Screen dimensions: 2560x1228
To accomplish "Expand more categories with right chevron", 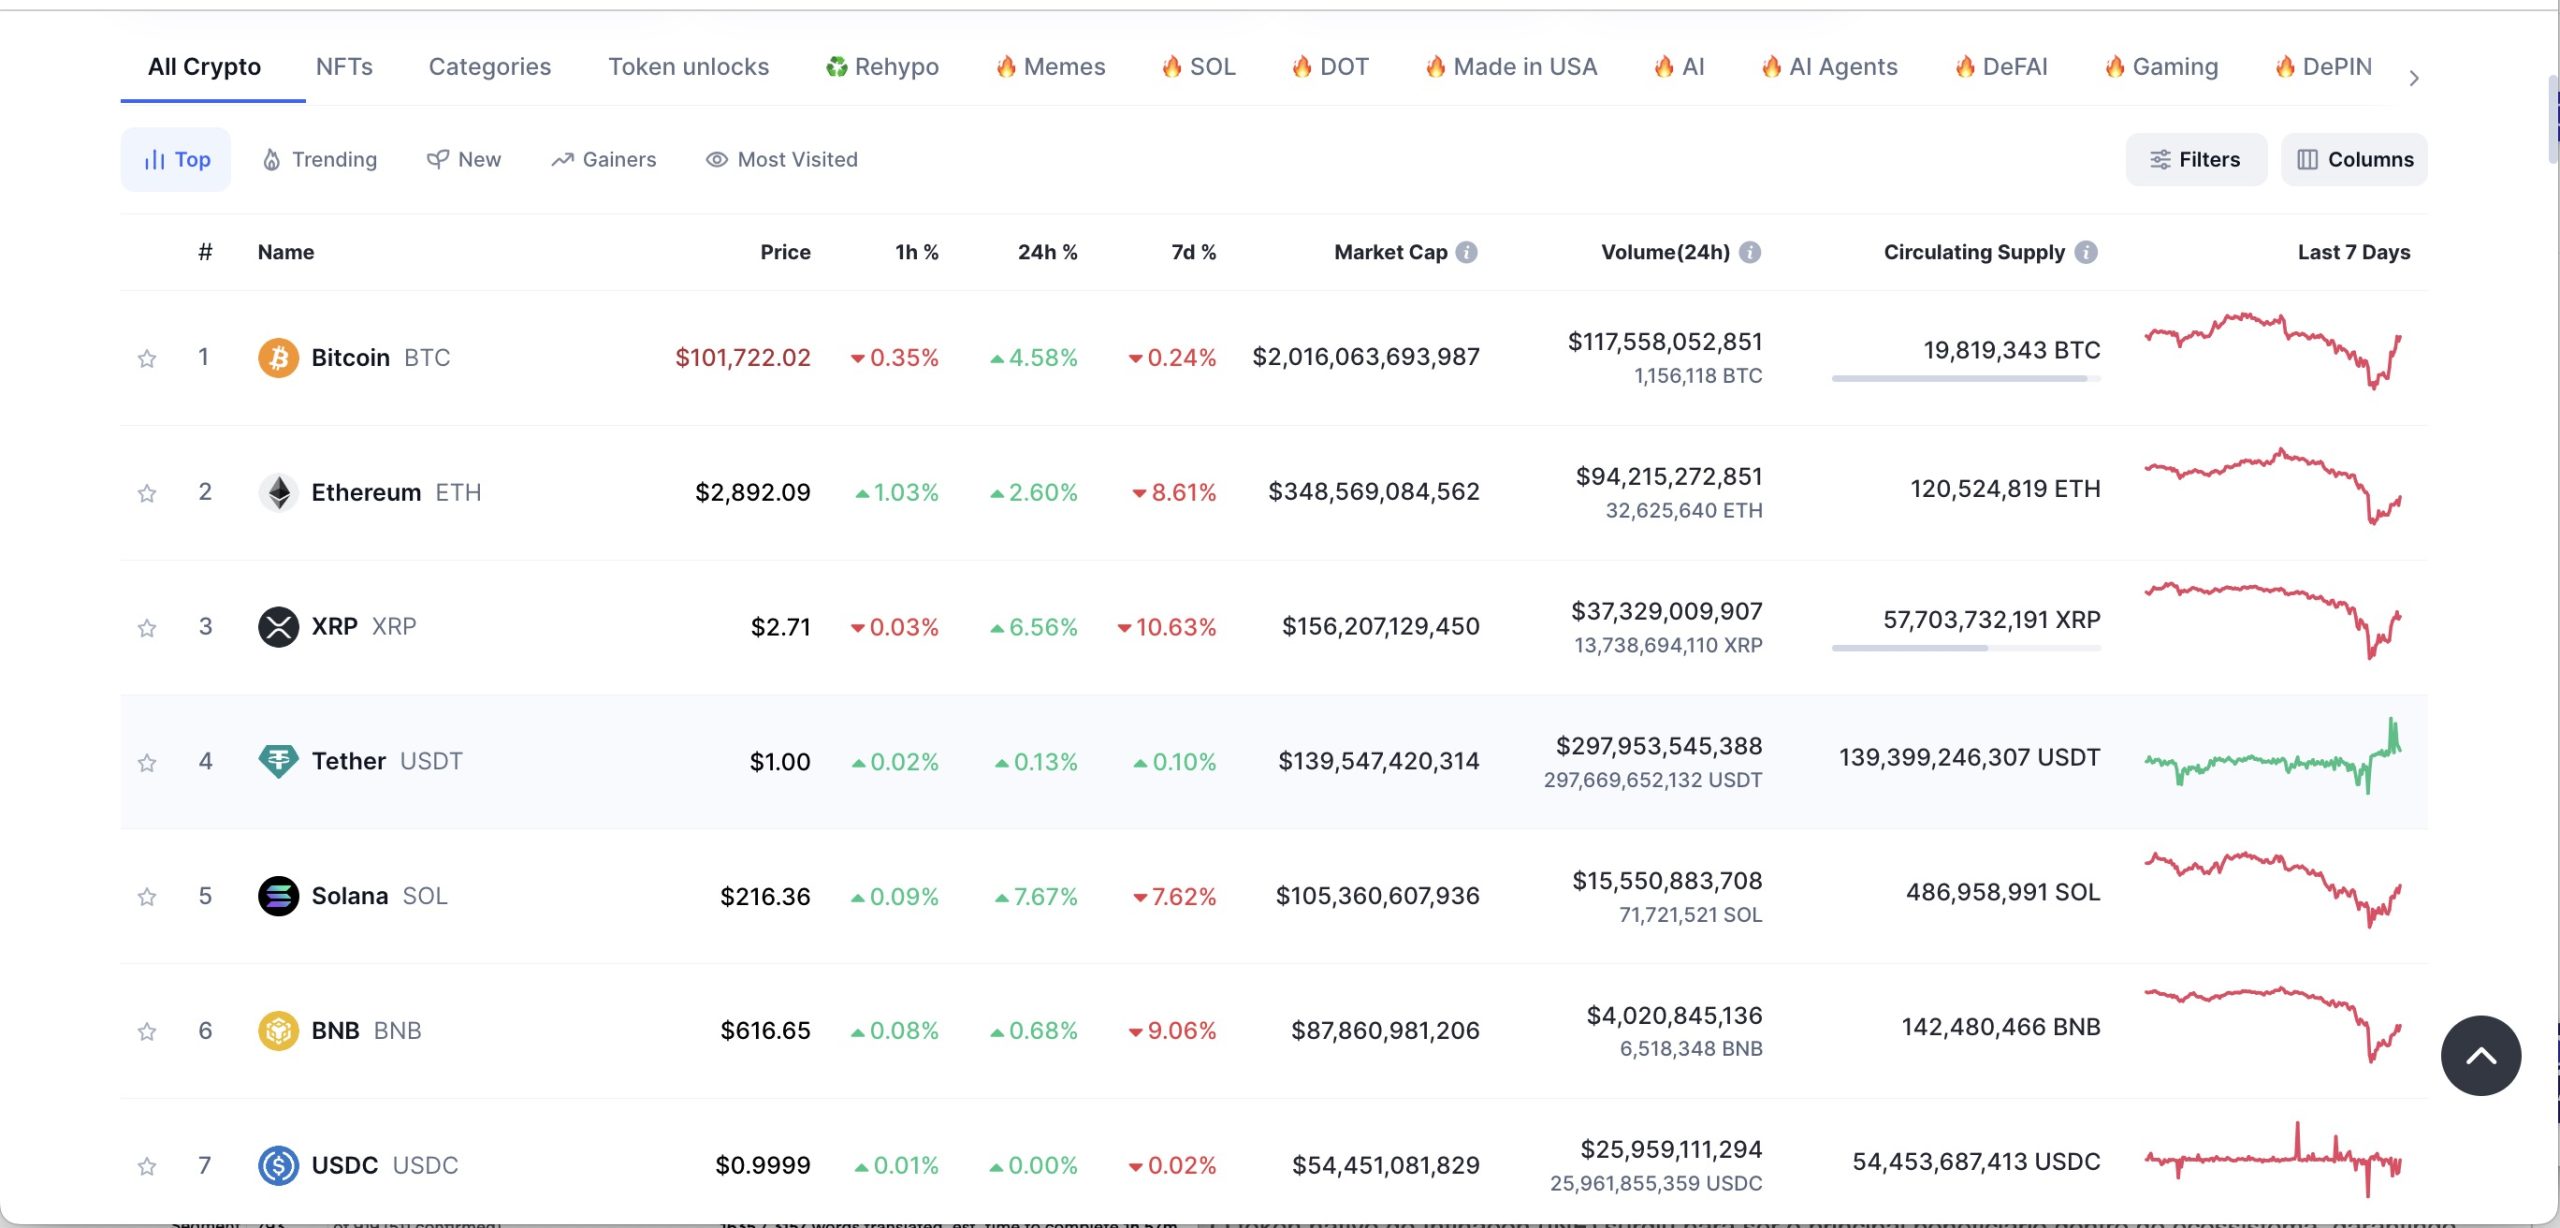I will point(2414,78).
